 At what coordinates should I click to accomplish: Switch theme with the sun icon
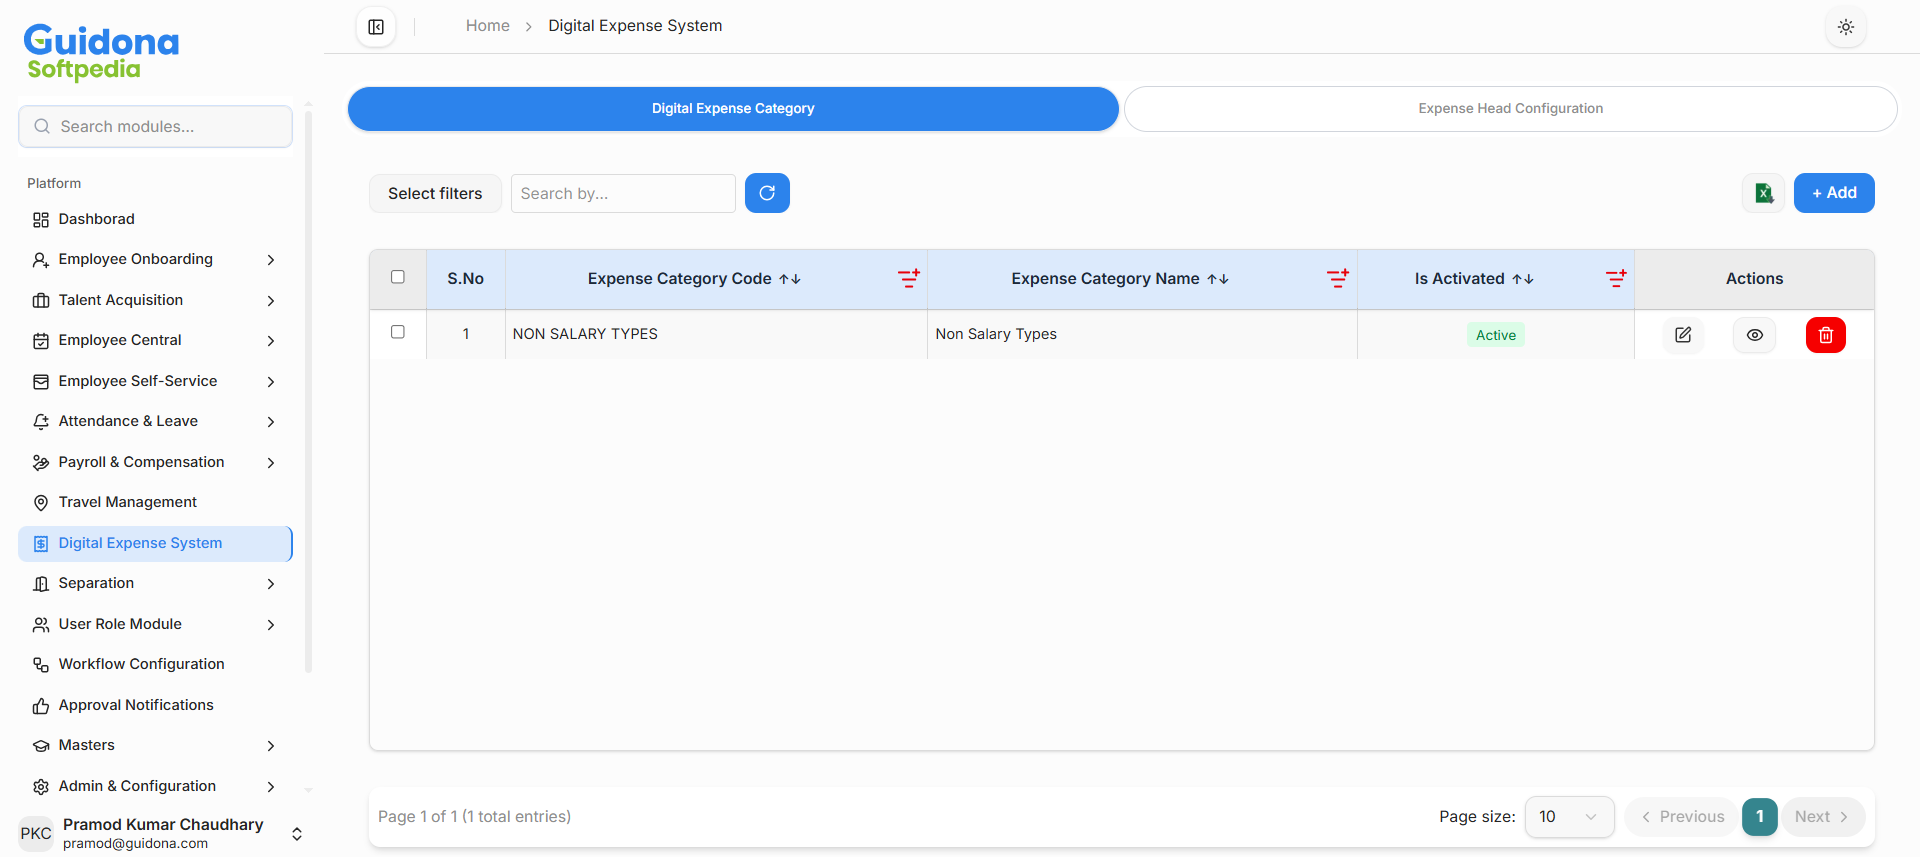pos(1845,27)
